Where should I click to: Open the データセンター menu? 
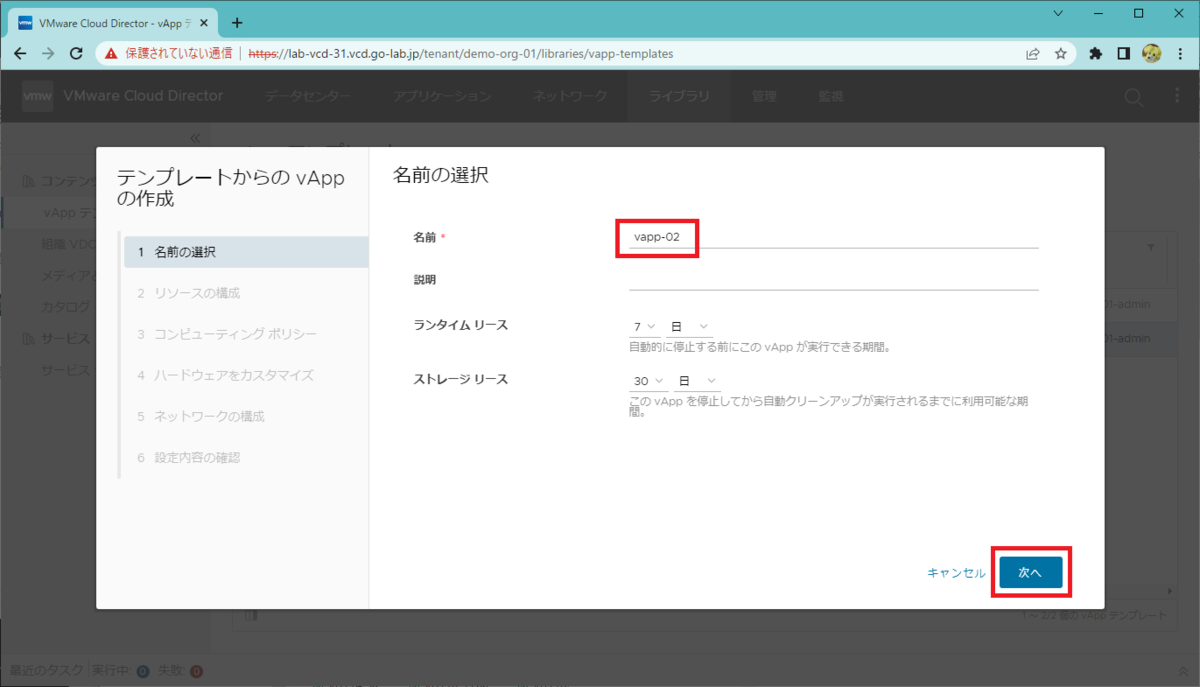pos(308,96)
